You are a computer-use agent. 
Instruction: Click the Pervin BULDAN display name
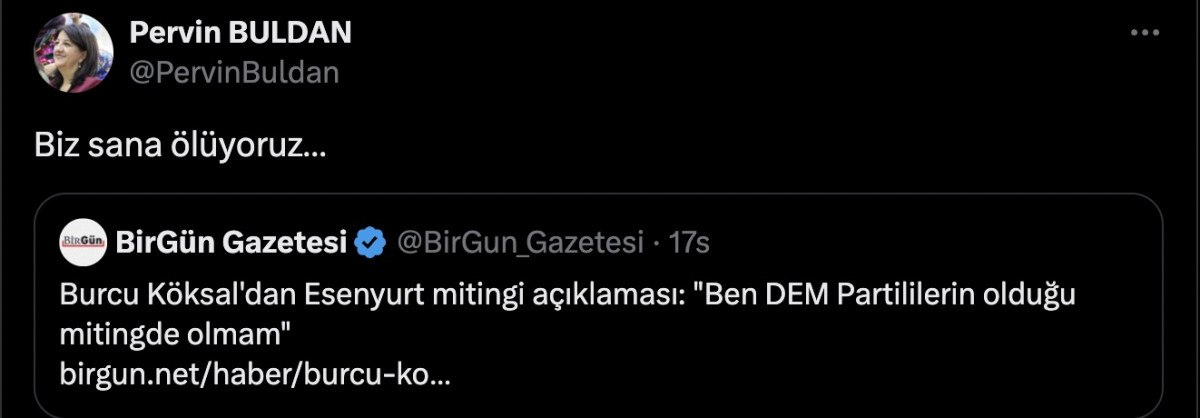240,33
